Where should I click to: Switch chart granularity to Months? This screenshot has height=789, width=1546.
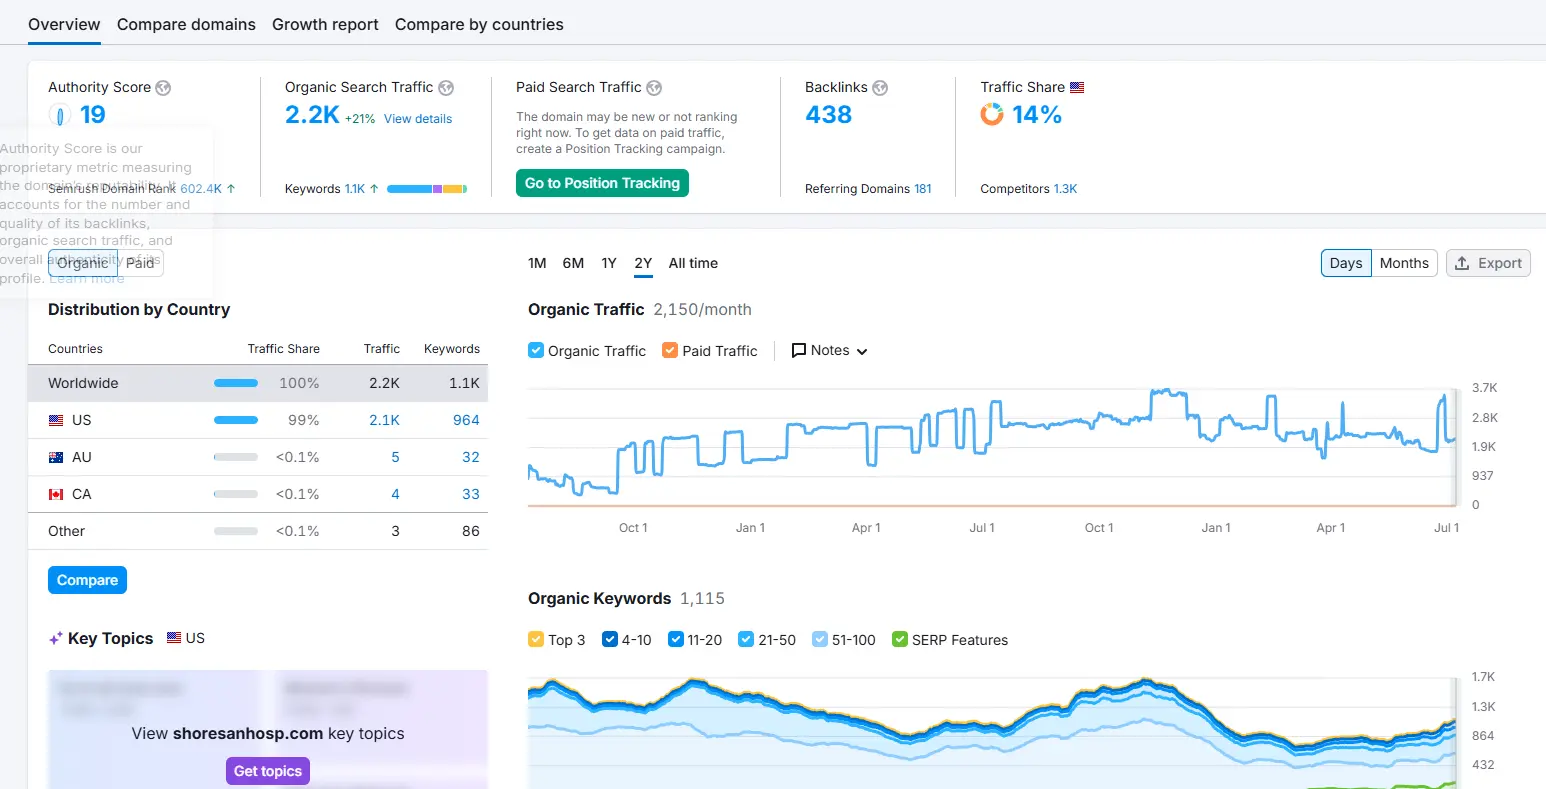coord(1404,263)
